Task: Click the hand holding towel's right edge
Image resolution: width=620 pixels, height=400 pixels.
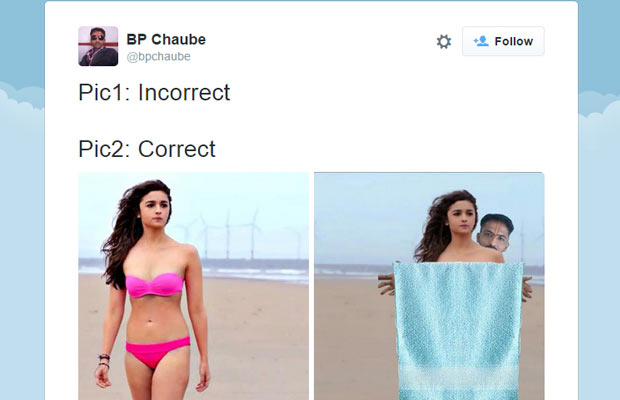Action: tap(527, 289)
